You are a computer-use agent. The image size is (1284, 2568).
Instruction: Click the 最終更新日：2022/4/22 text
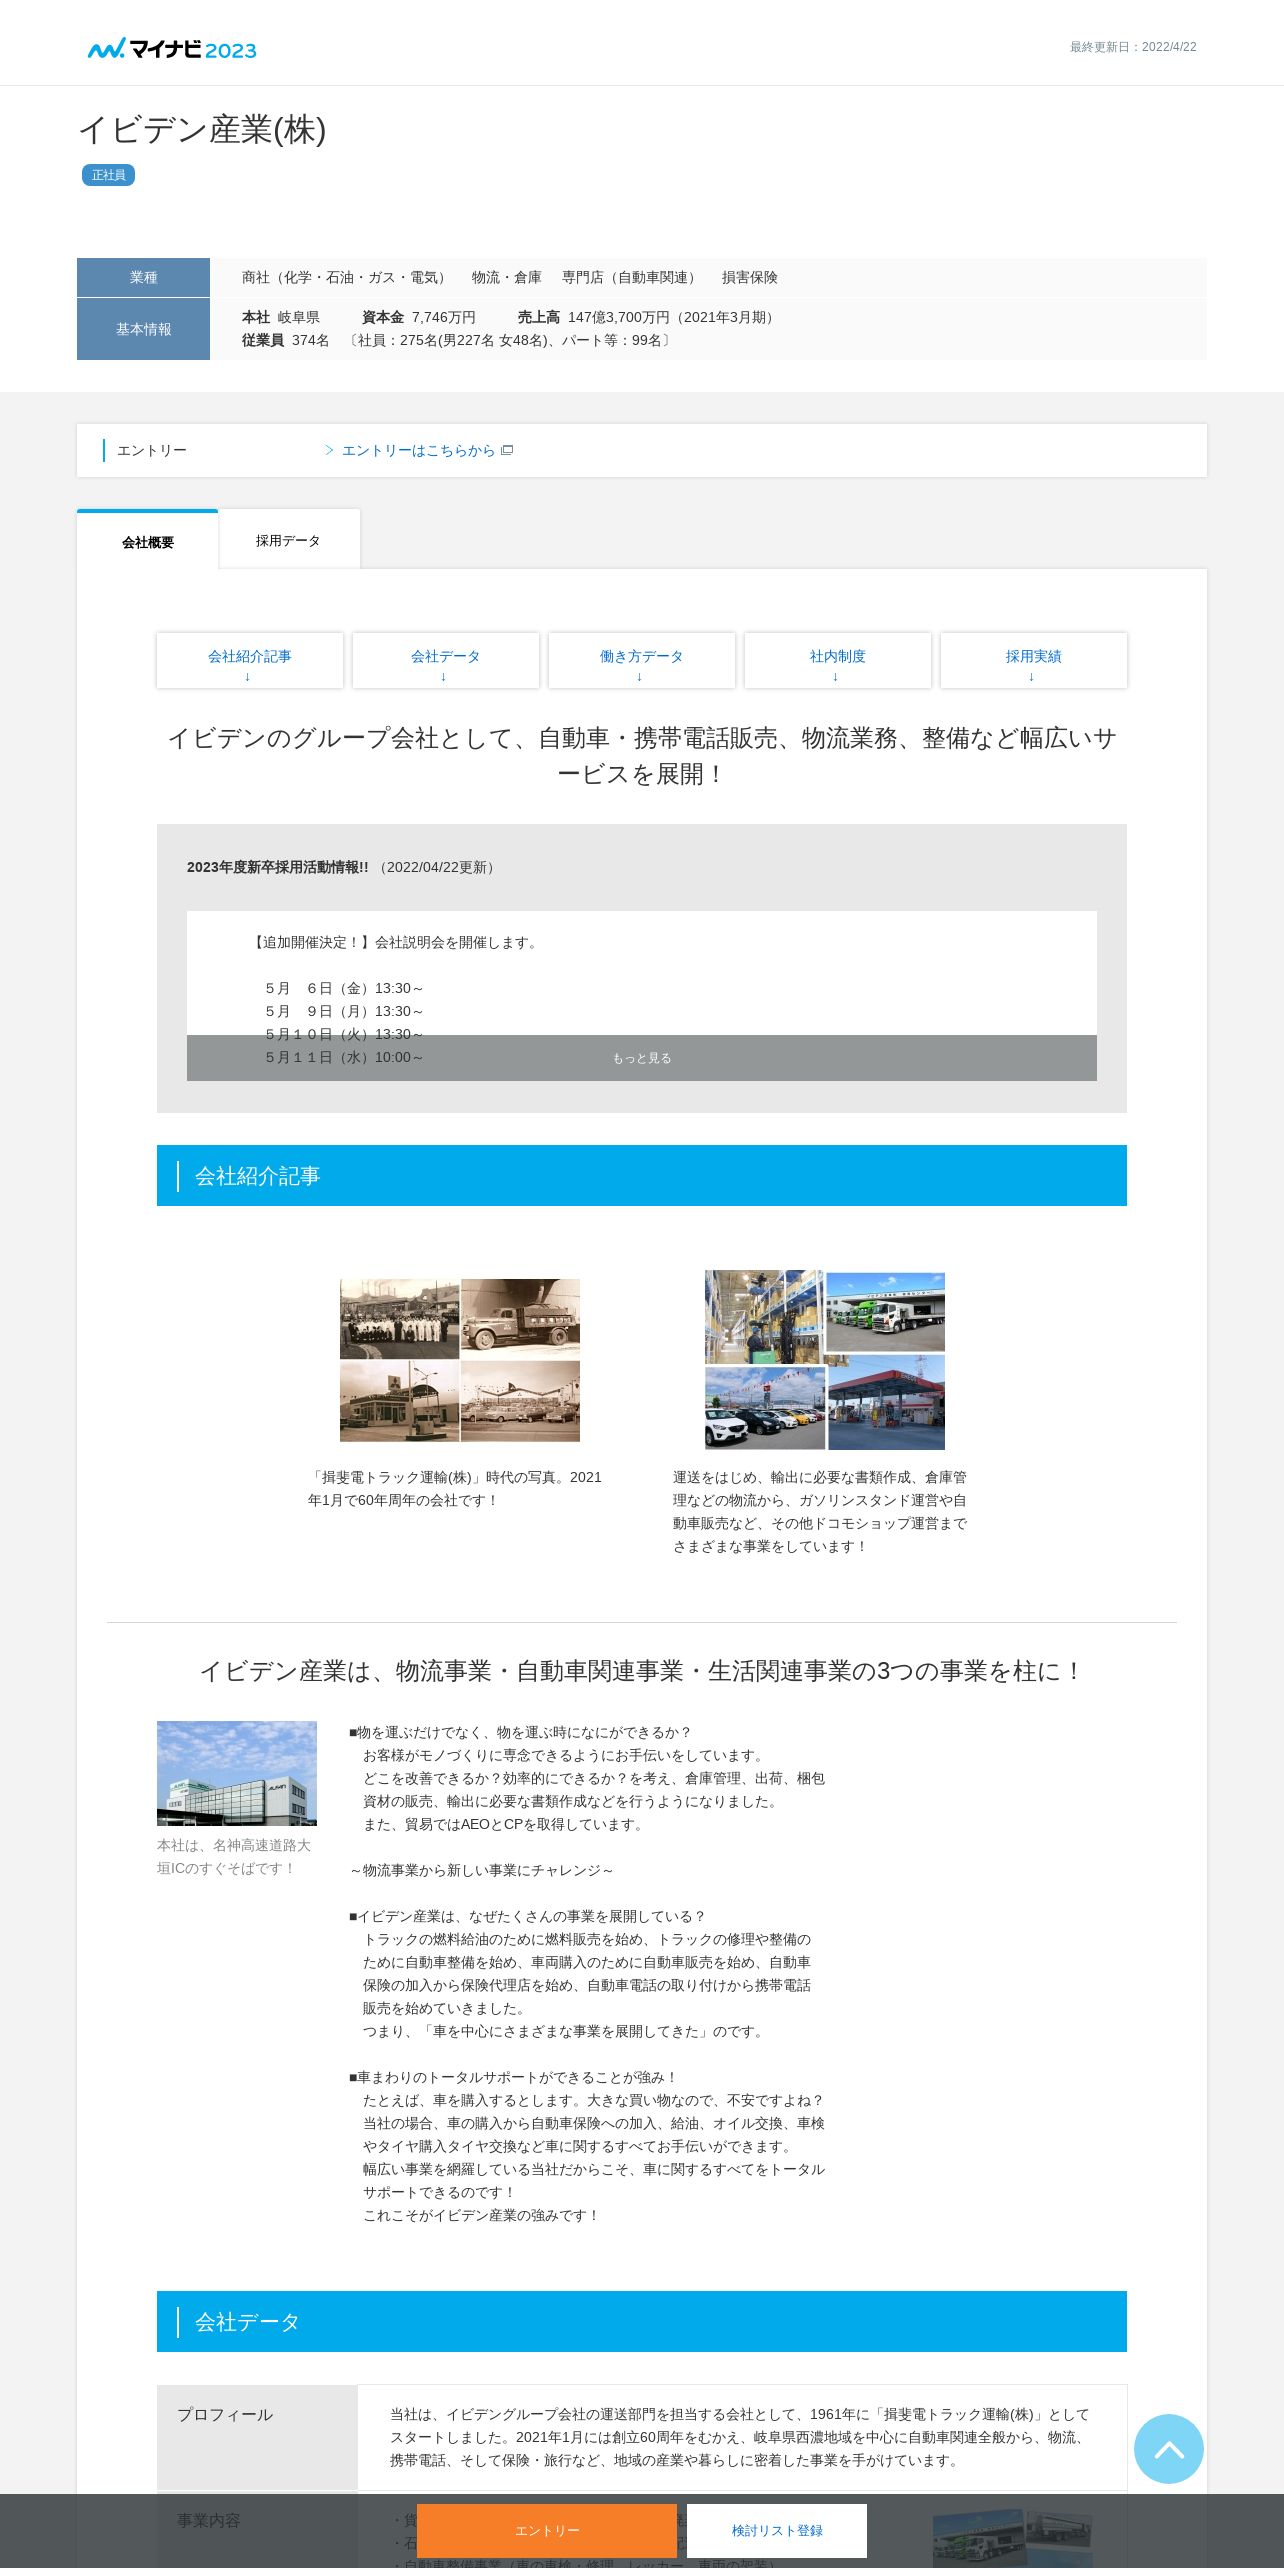pyautogui.click(x=1133, y=47)
